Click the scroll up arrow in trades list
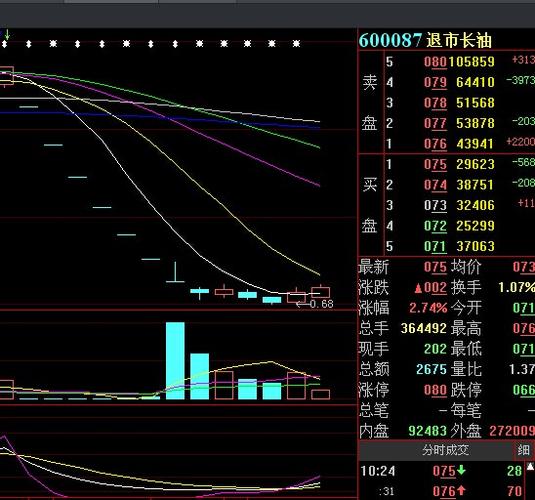The height and width of the screenshot is (500, 535). [x=531, y=467]
